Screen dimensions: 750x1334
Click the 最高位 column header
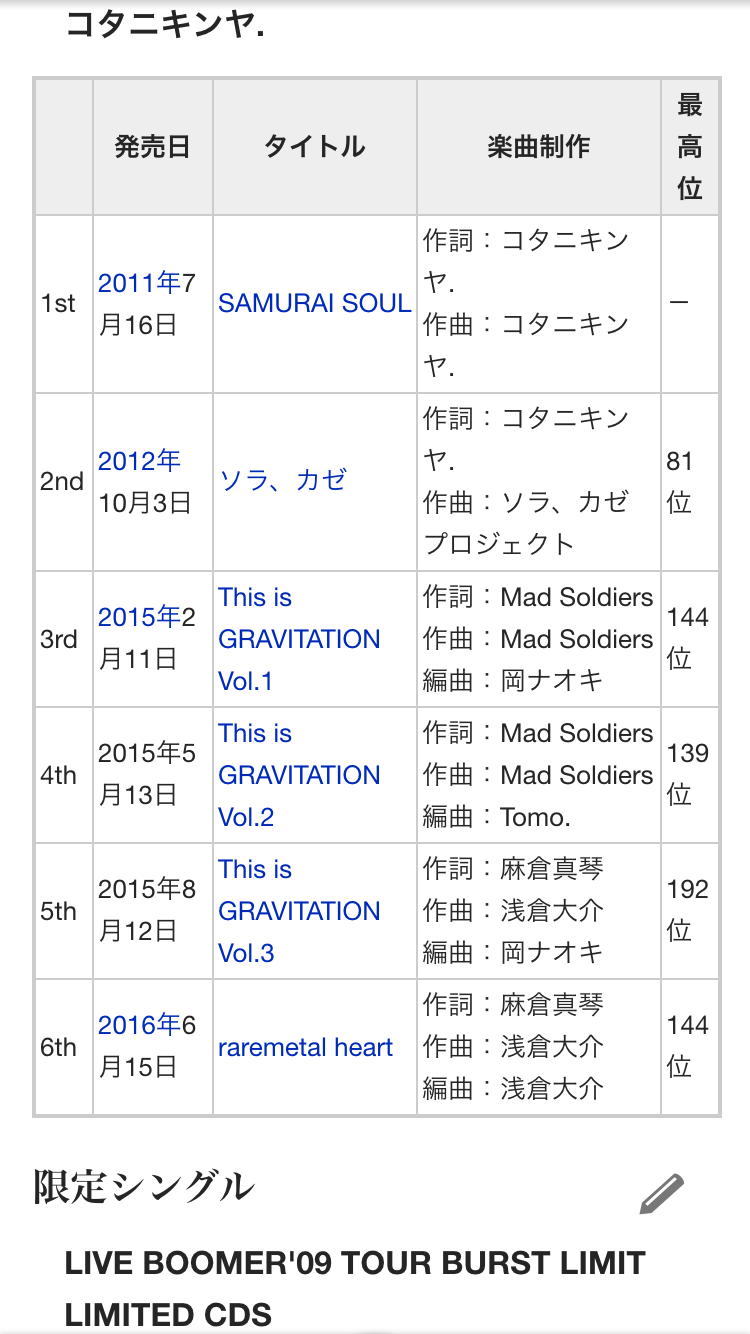pos(690,147)
